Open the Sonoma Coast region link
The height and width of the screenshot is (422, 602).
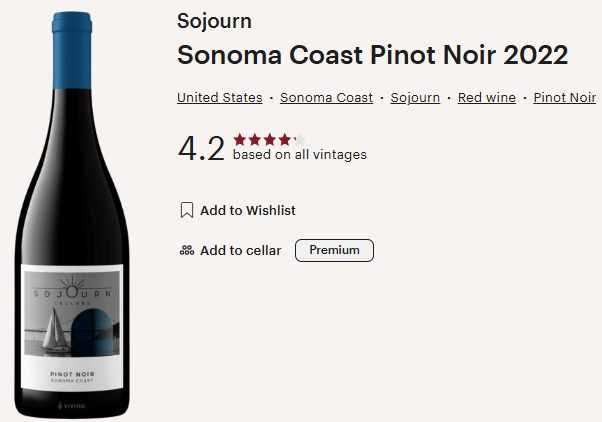pos(326,98)
